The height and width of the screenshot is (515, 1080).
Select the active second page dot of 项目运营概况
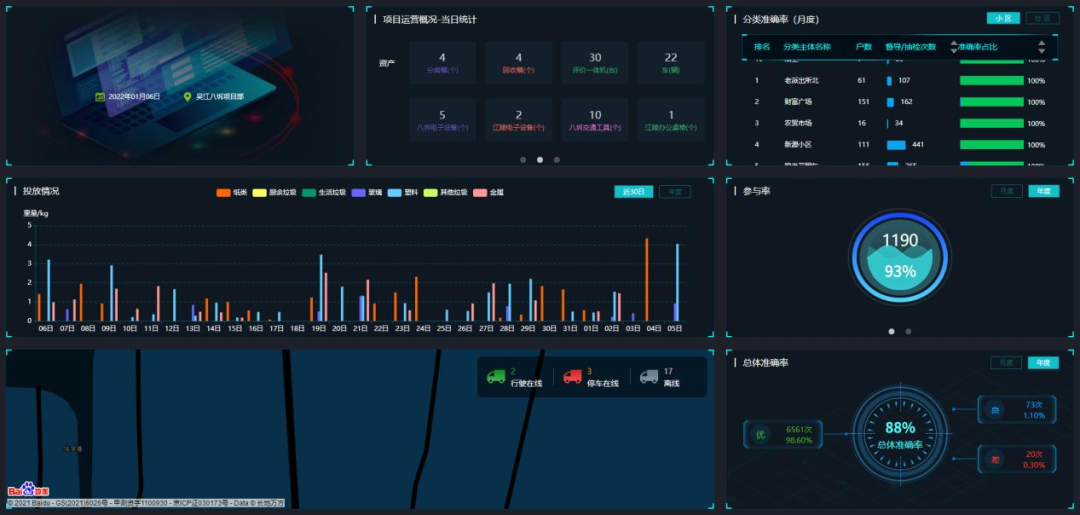point(540,160)
